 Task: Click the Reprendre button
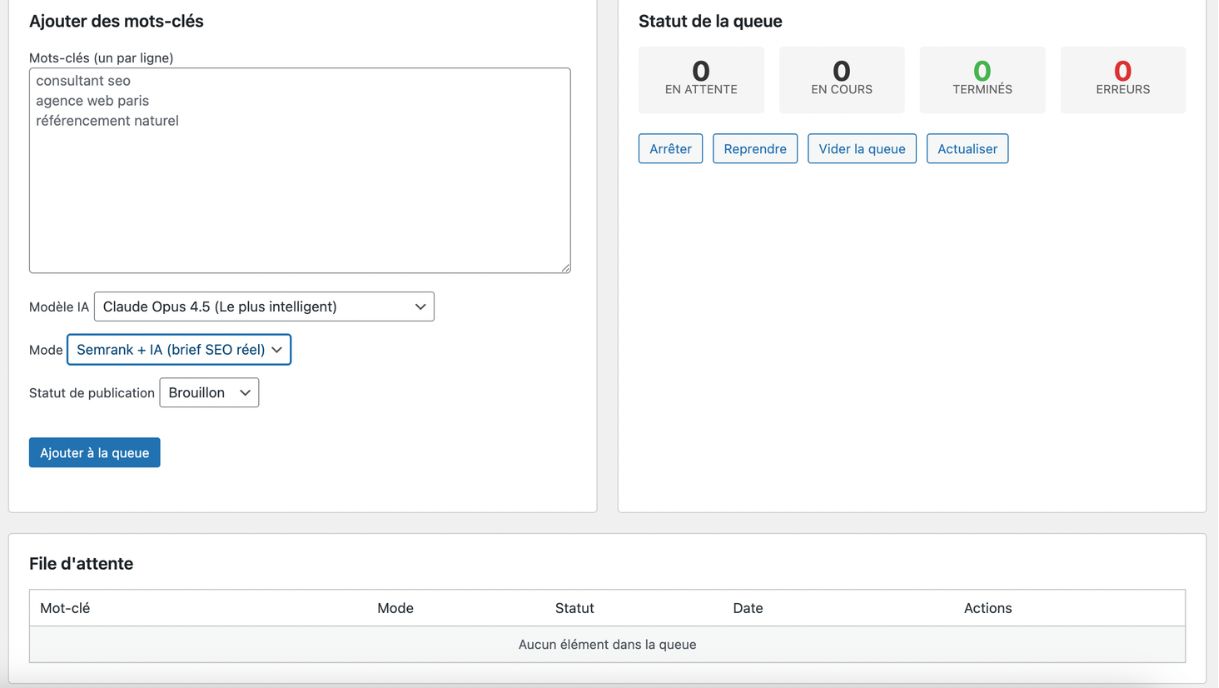755,149
